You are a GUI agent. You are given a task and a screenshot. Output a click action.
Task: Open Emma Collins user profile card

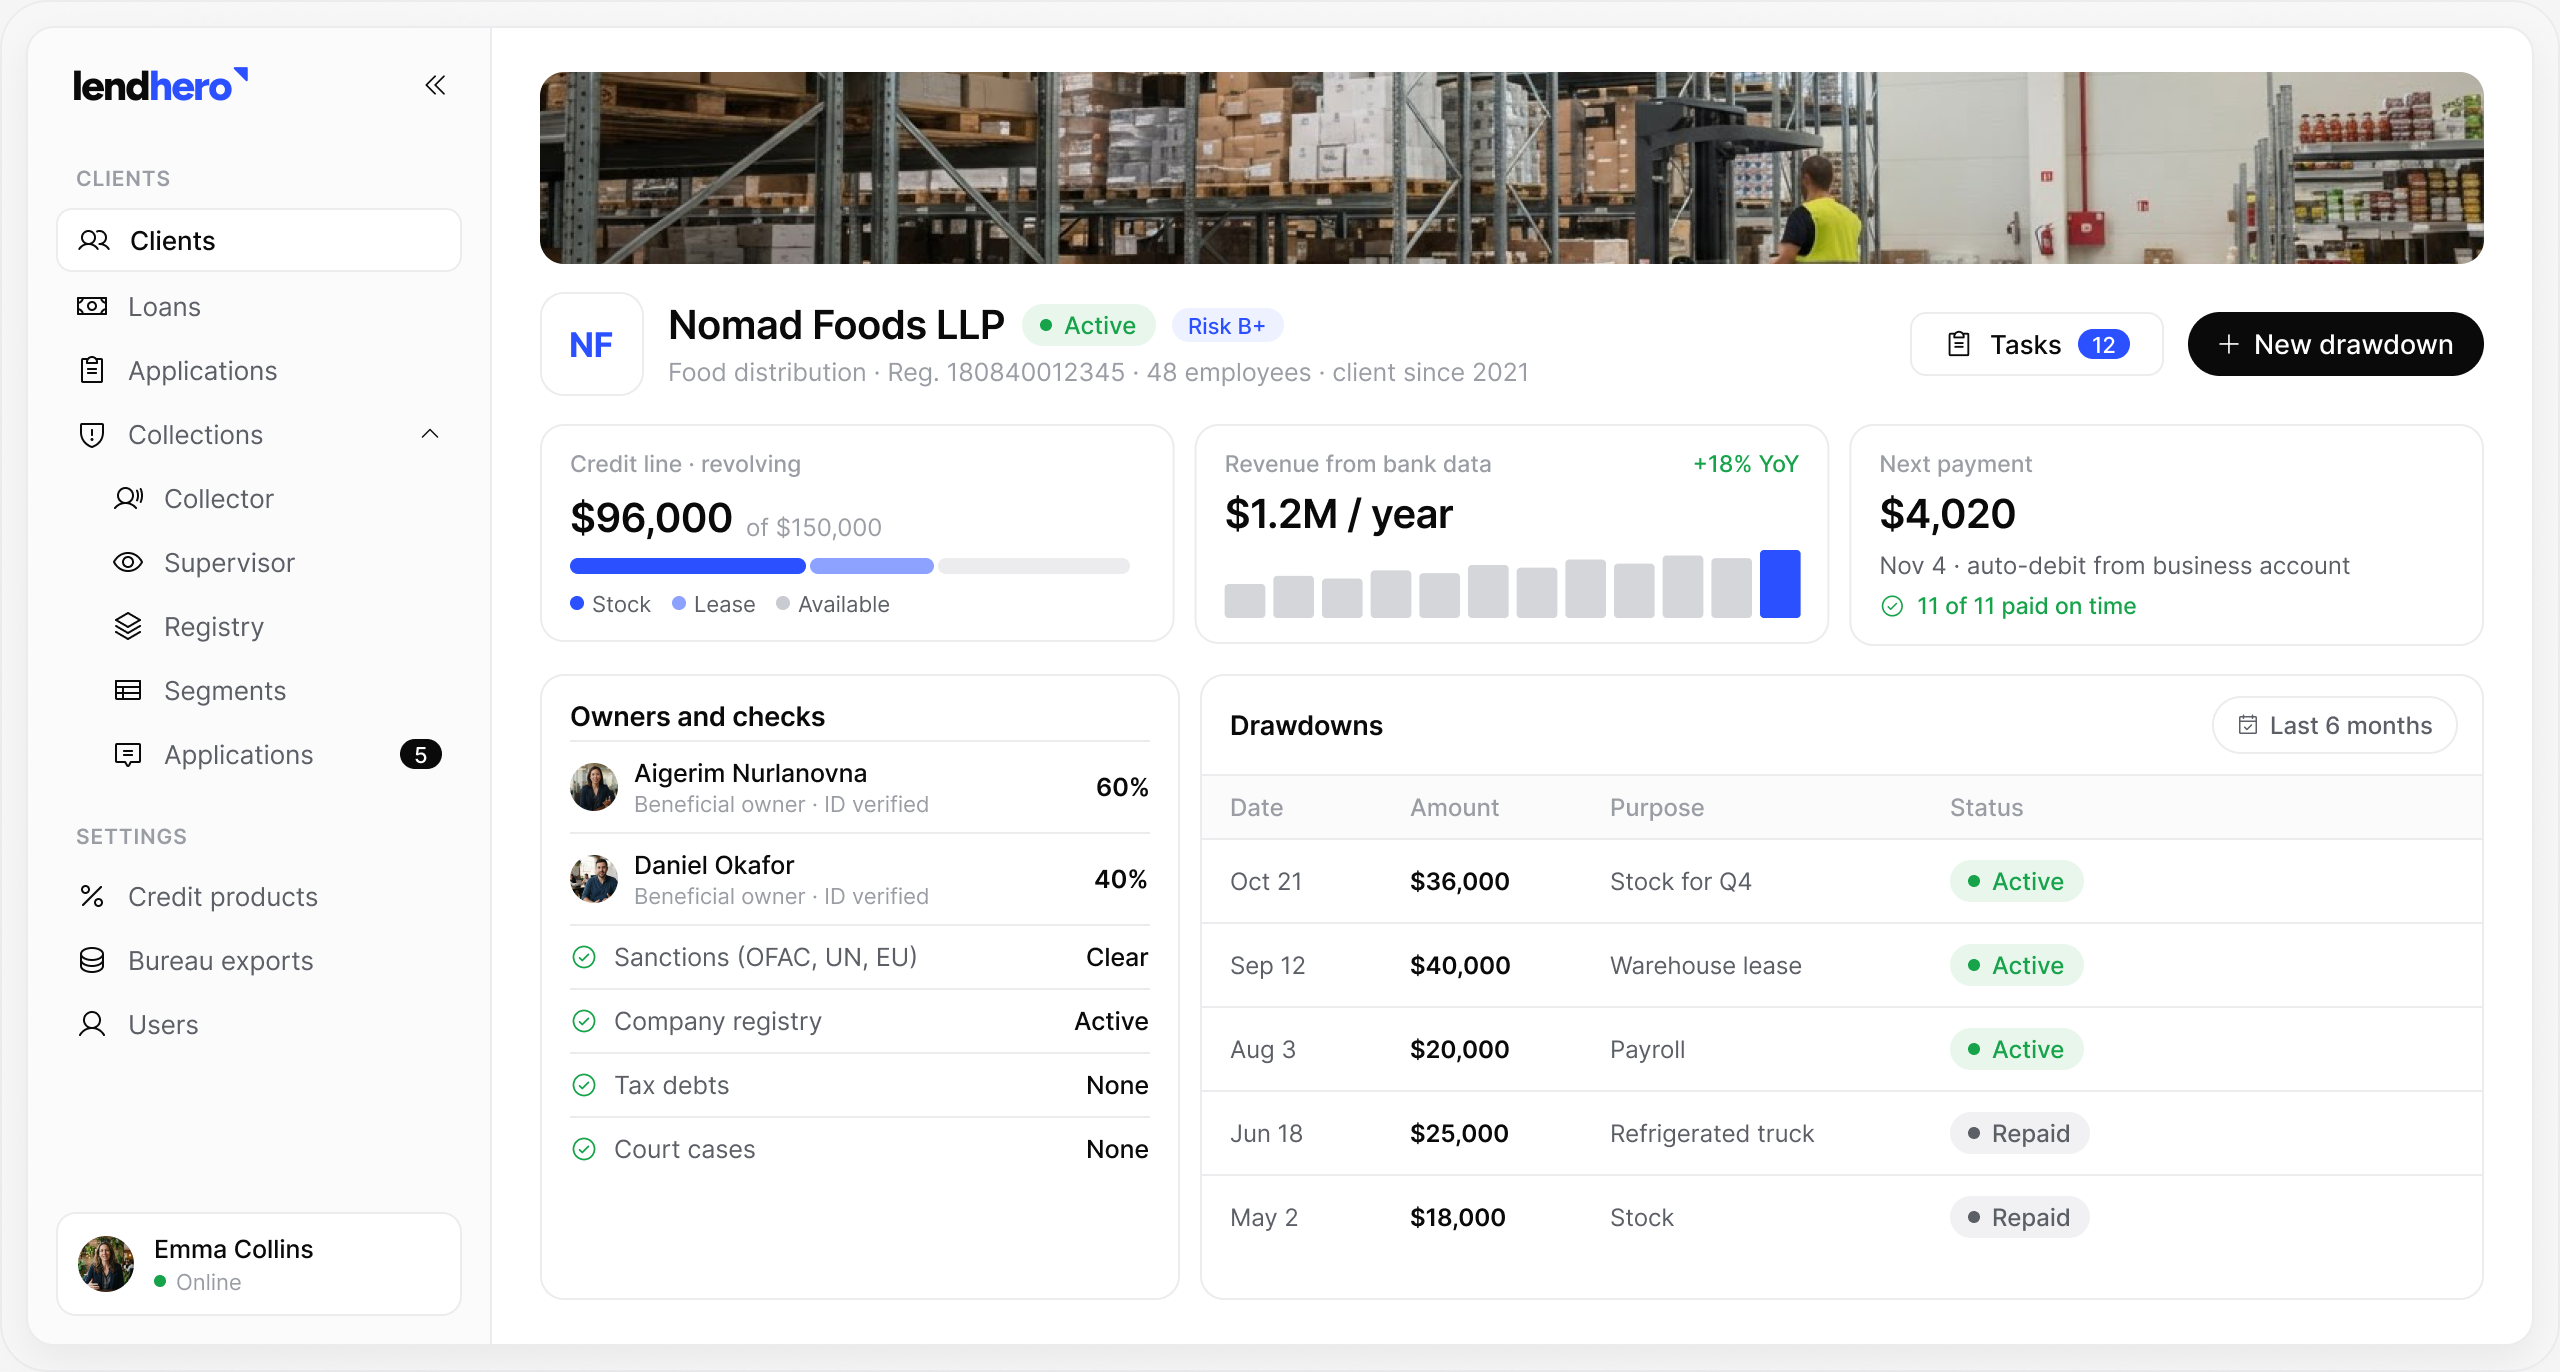point(259,1264)
